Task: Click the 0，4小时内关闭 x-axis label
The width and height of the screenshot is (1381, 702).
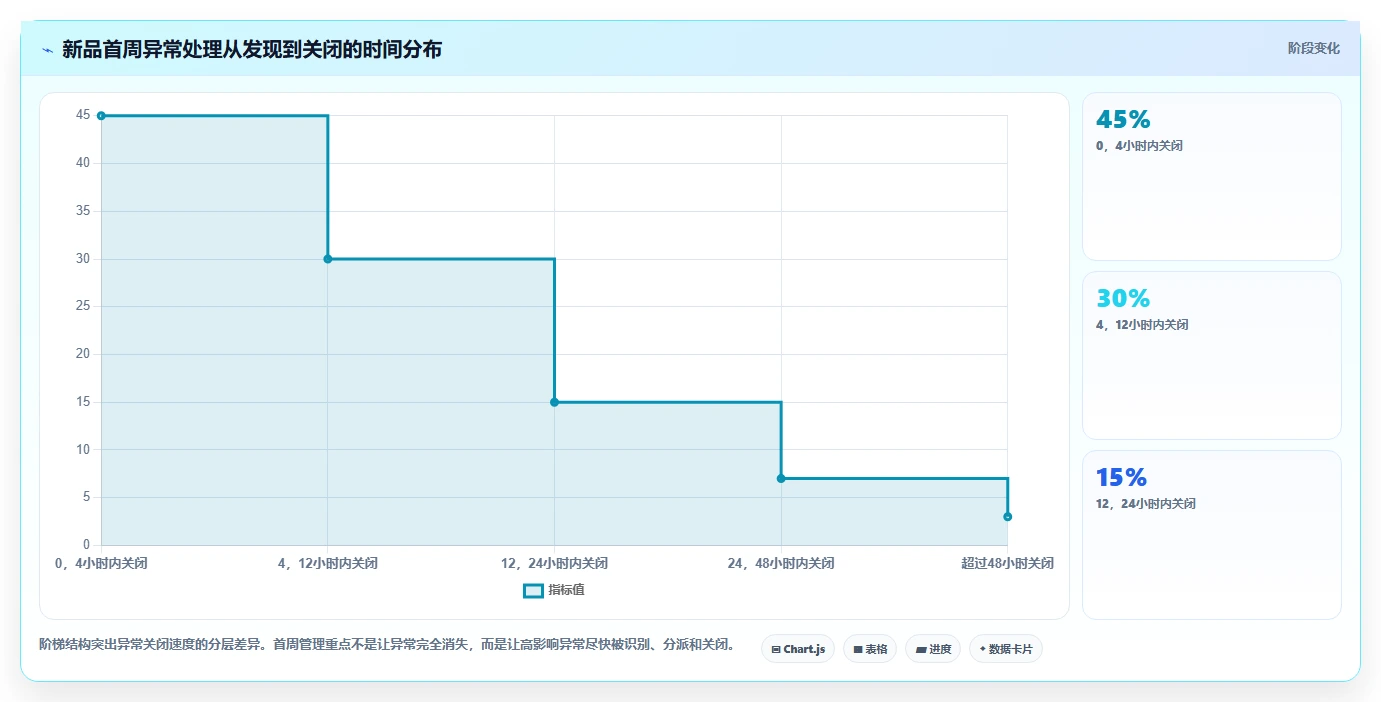Action: click(x=101, y=563)
